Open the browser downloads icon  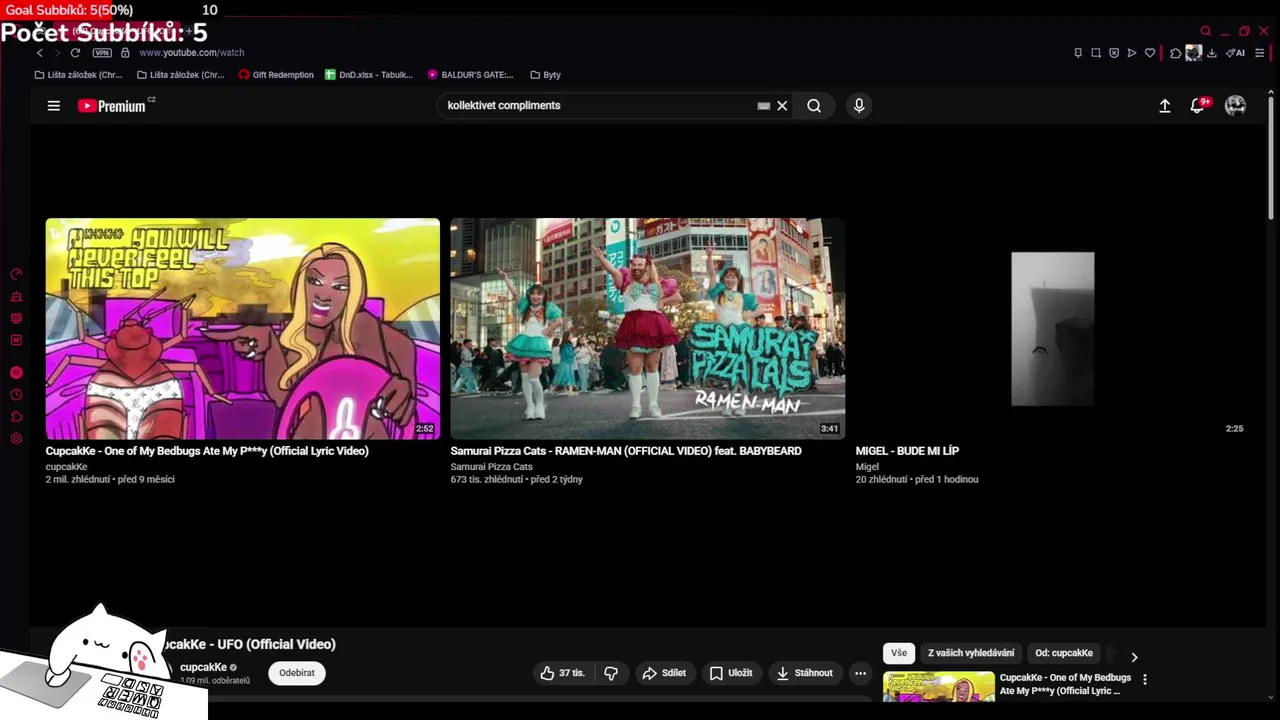[1212, 53]
